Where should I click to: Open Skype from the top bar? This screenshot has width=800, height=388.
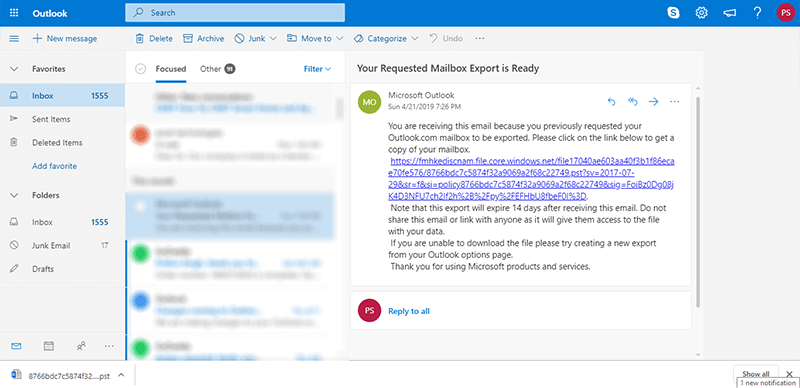673,13
